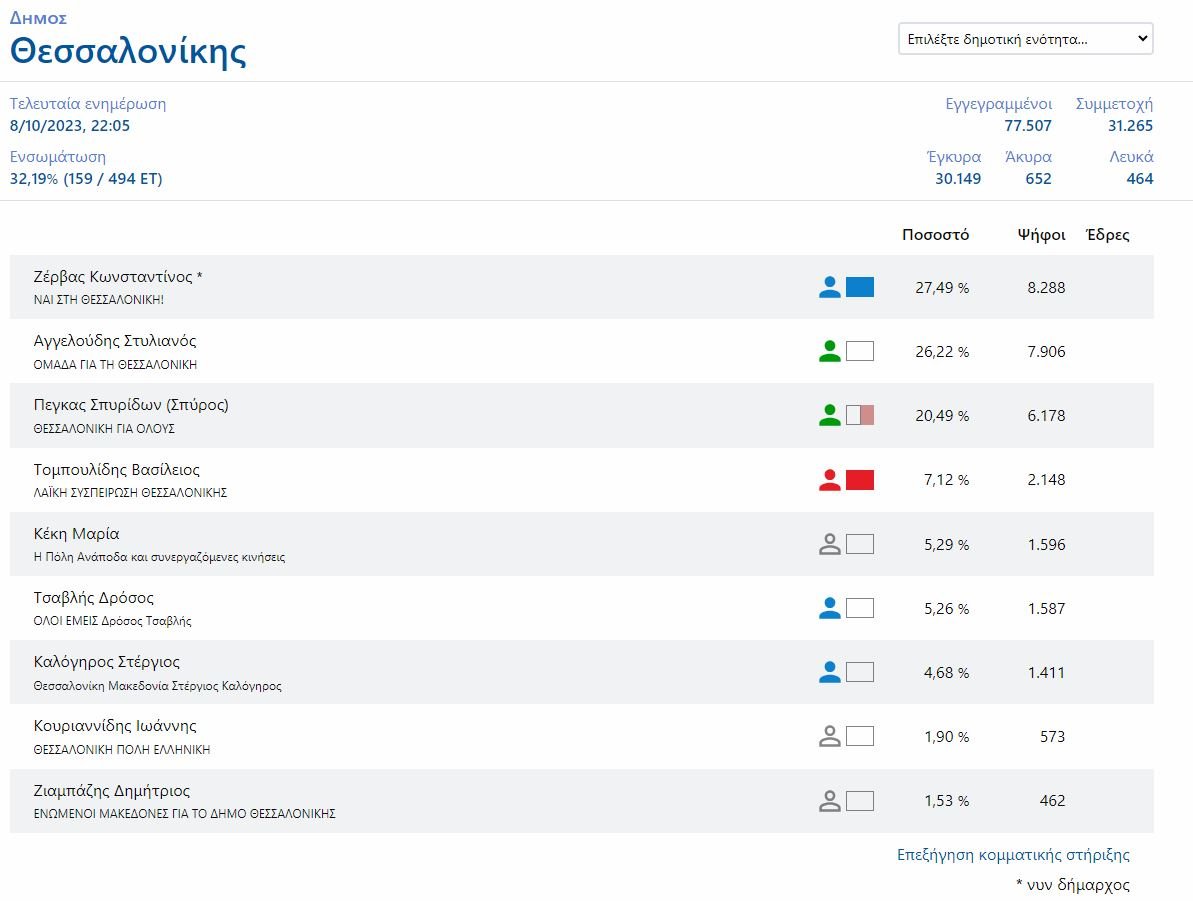The height and width of the screenshot is (901, 1193).
Task: Click invalid votes value 652
Action: click(x=1038, y=179)
